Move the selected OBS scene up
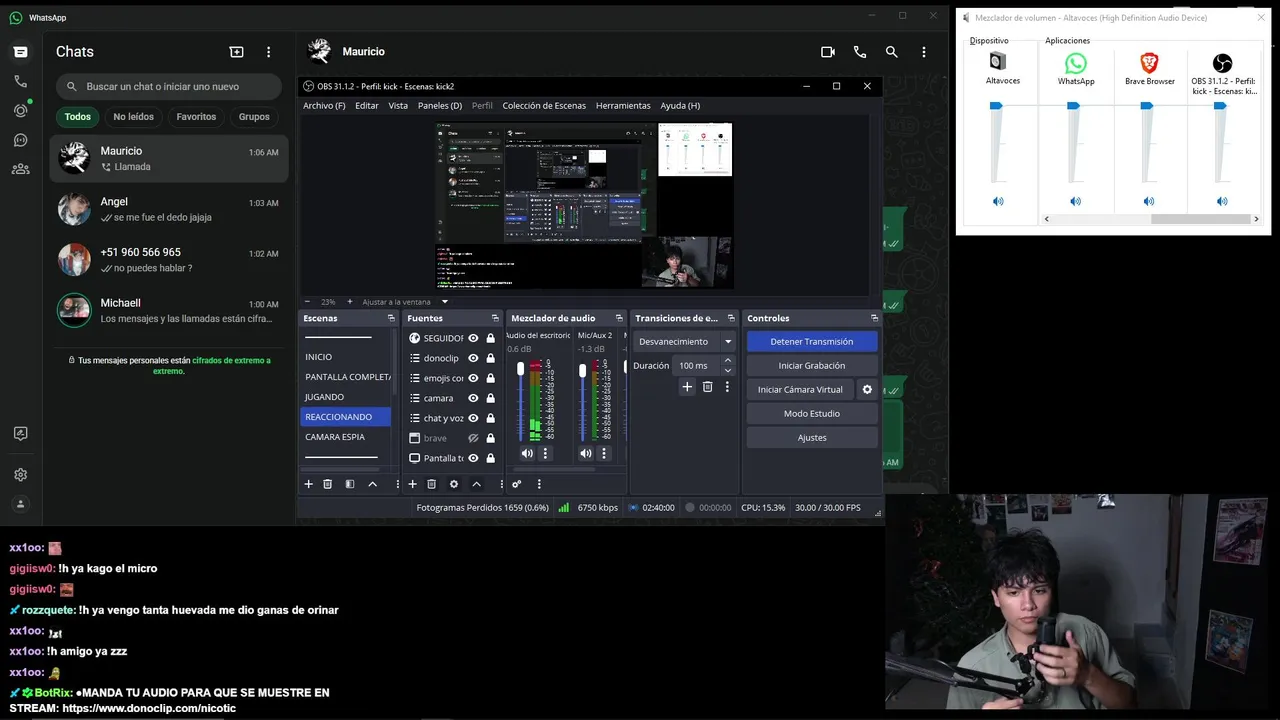Viewport: 1280px width, 720px height. tap(372, 484)
